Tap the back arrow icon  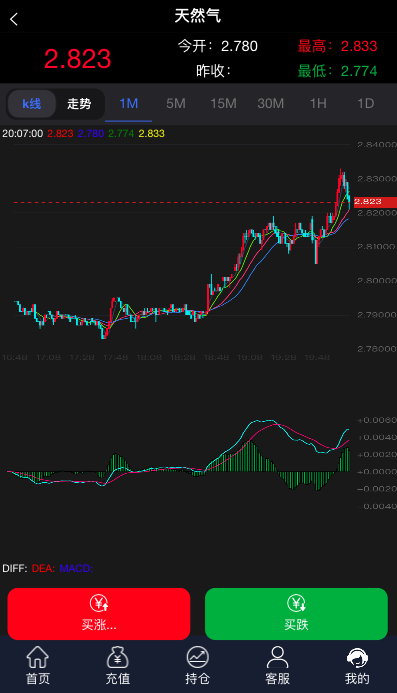(14, 19)
